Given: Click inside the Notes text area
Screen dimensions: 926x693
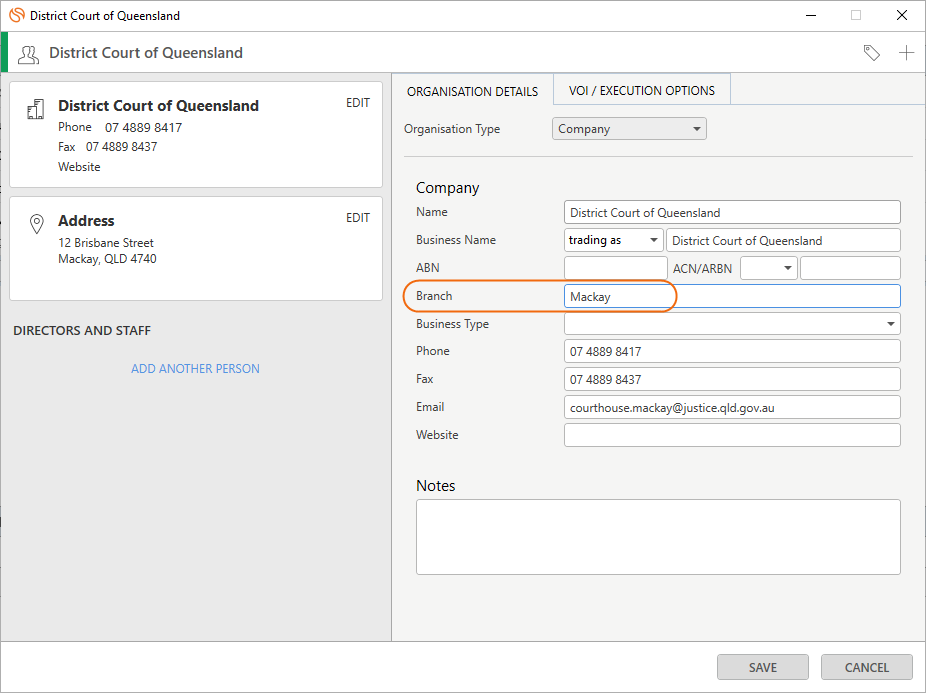Looking at the screenshot, I should [658, 537].
